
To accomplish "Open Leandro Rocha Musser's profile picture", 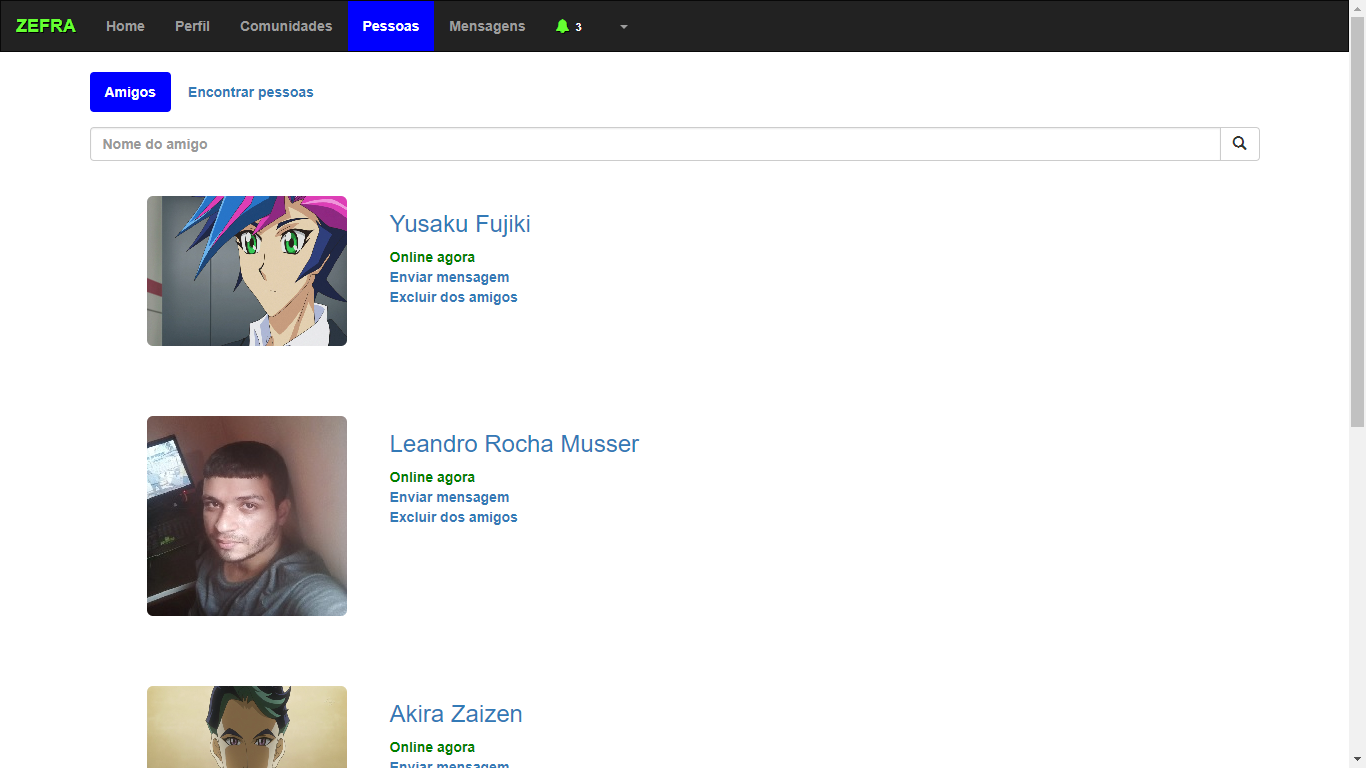I will 246,515.
